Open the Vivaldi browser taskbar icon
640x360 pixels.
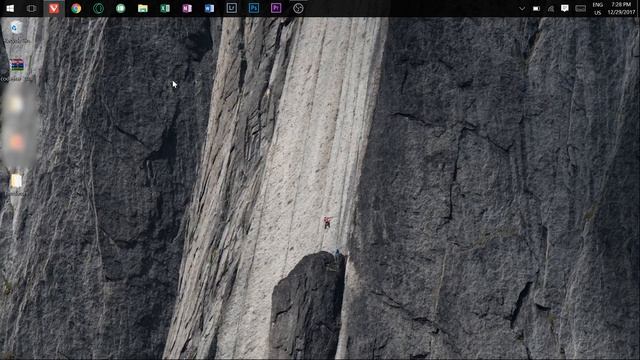tap(54, 8)
